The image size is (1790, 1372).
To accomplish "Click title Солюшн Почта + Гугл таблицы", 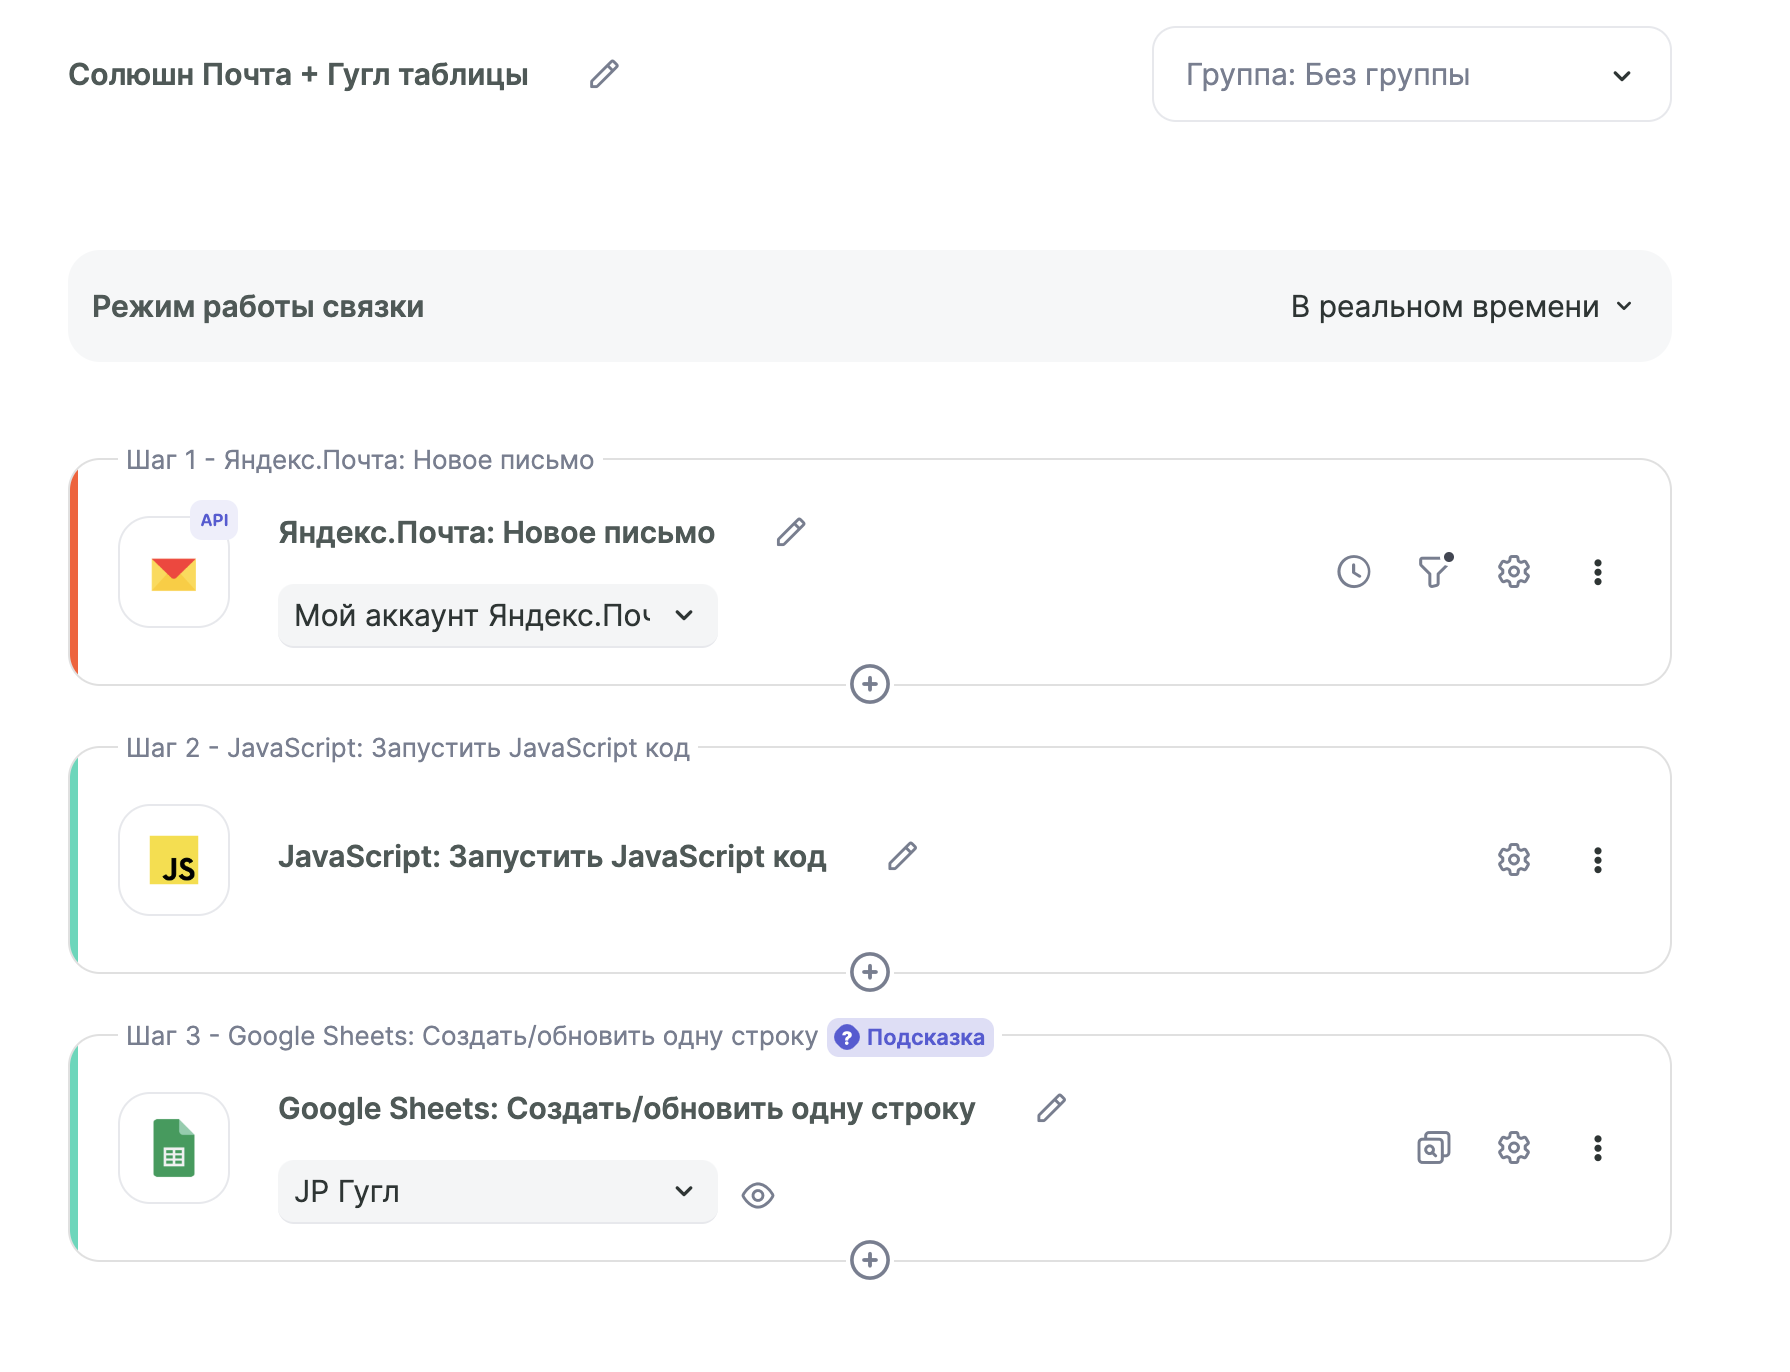I will point(298,75).
